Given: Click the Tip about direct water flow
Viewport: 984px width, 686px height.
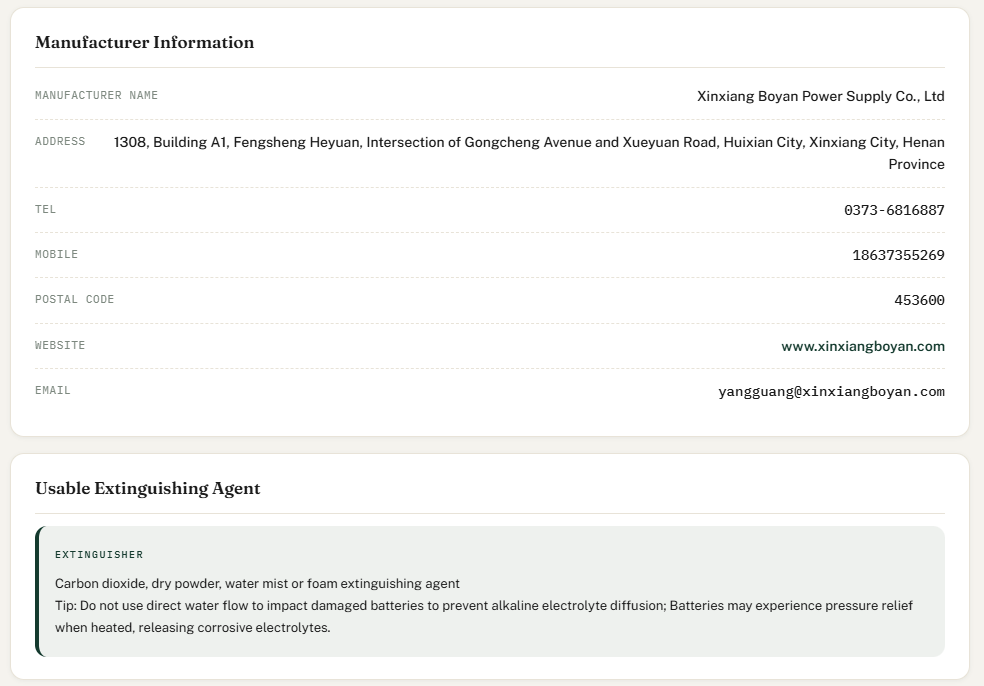Looking at the screenshot, I should click(484, 616).
